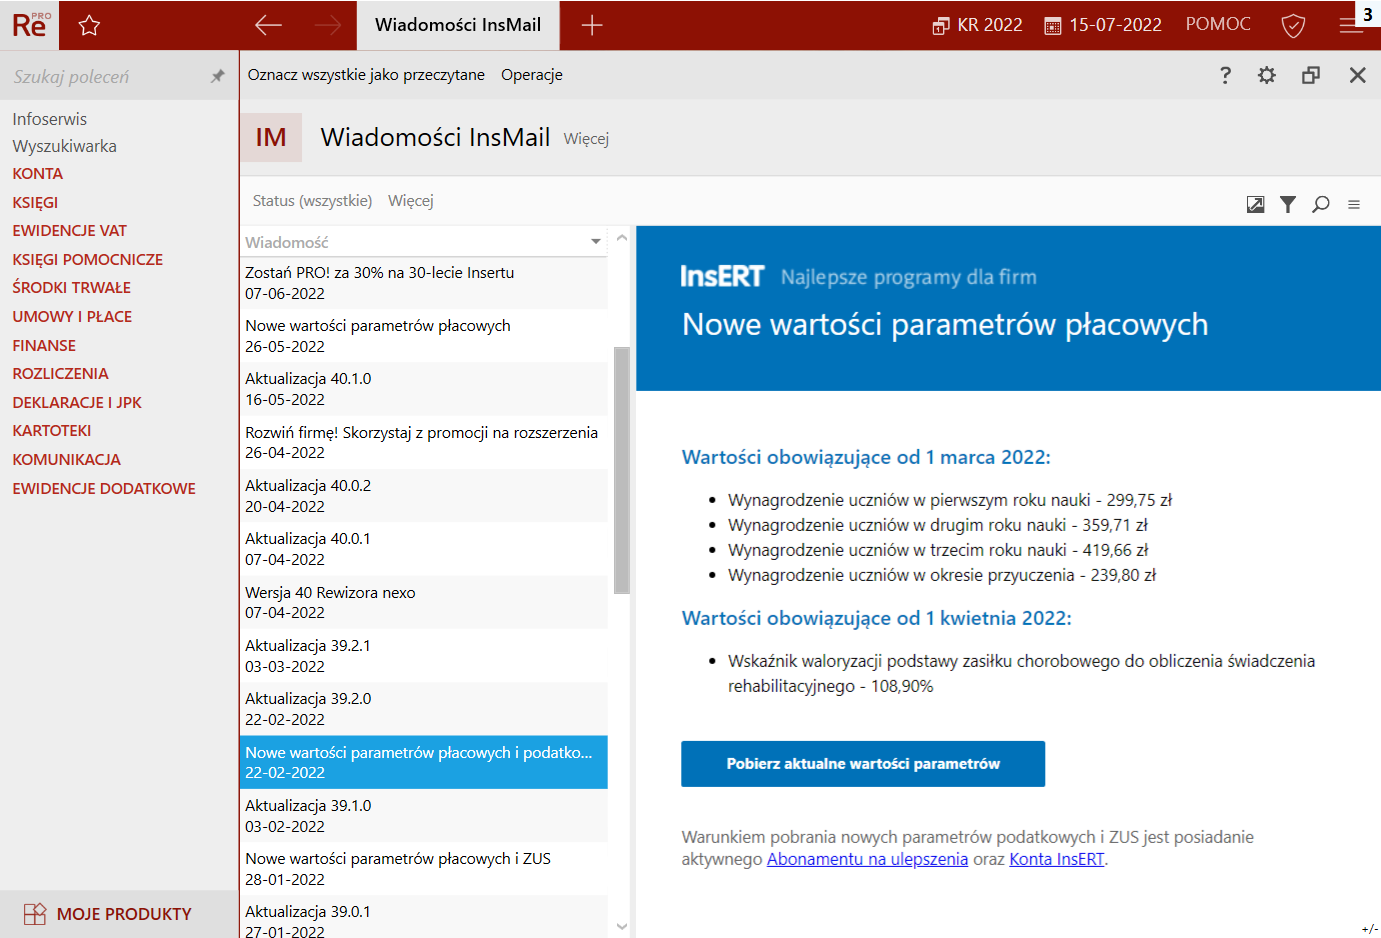This screenshot has width=1381, height=938.
Task: Open the KOMUNIKACJA section
Action: pyautogui.click(x=67, y=460)
